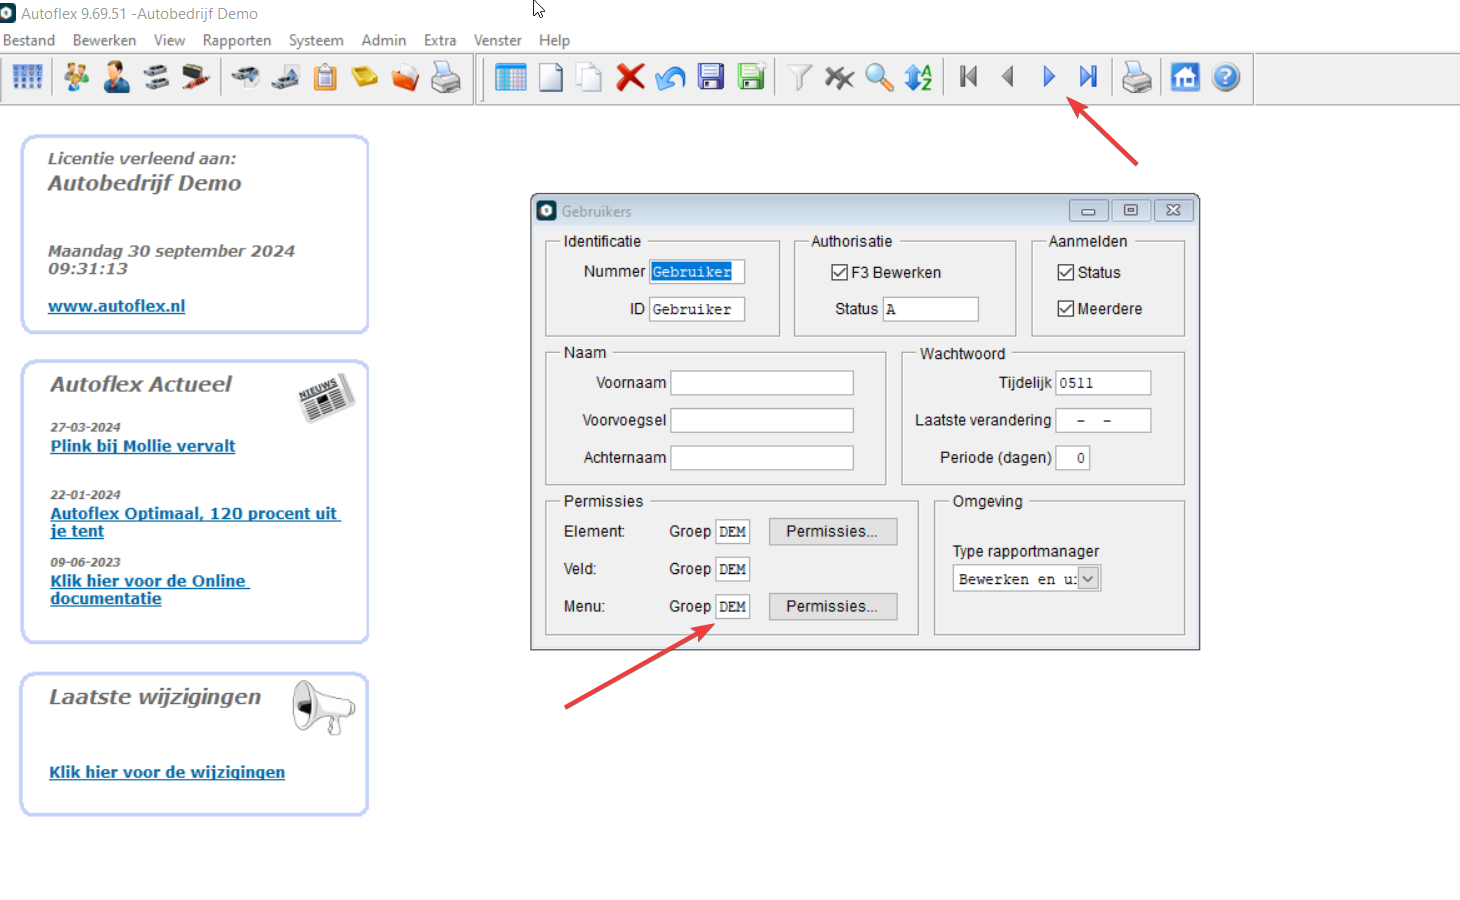Screen dimensions: 1460x900
Task: Click the Voornaam input field
Action: click(x=762, y=383)
